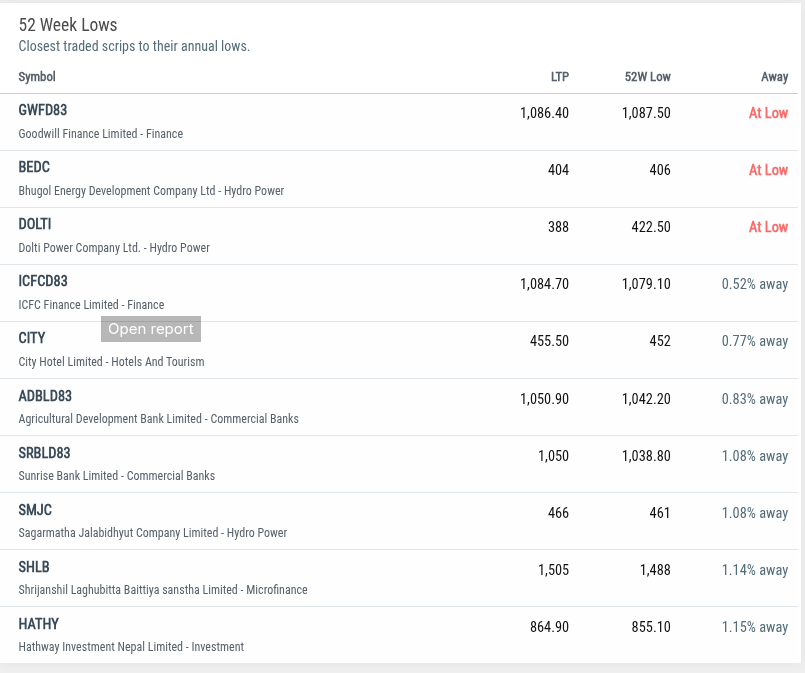
Task: Click the LTP column header
Action: [560, 77]
